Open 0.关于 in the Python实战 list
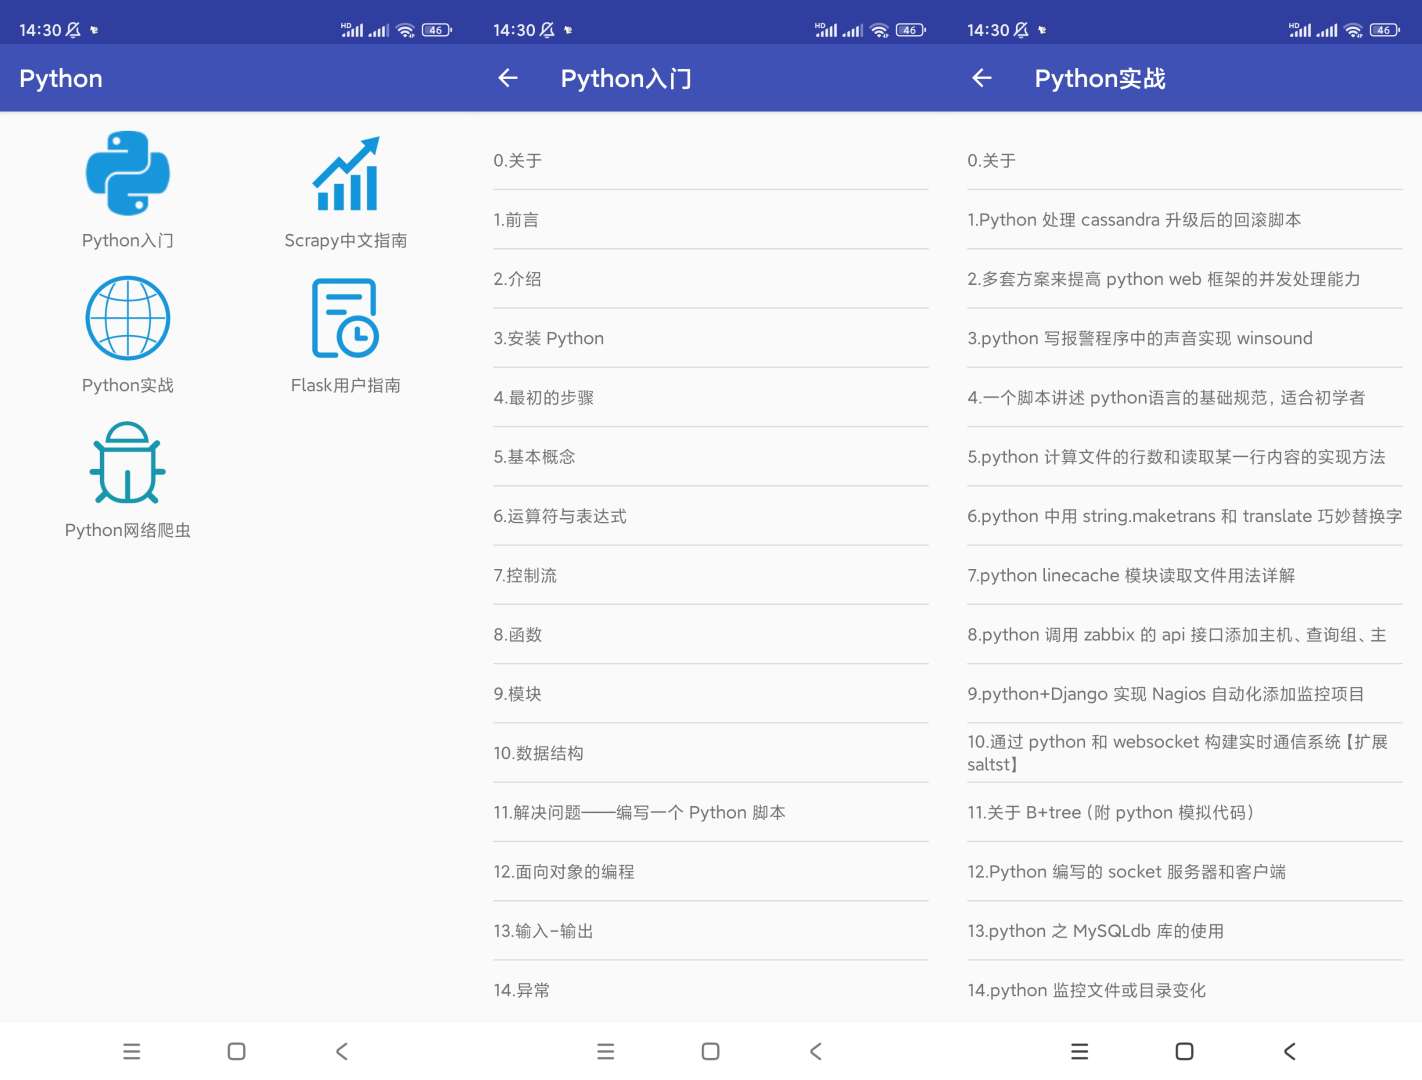1422x1080 pixels. point(1185,160)
